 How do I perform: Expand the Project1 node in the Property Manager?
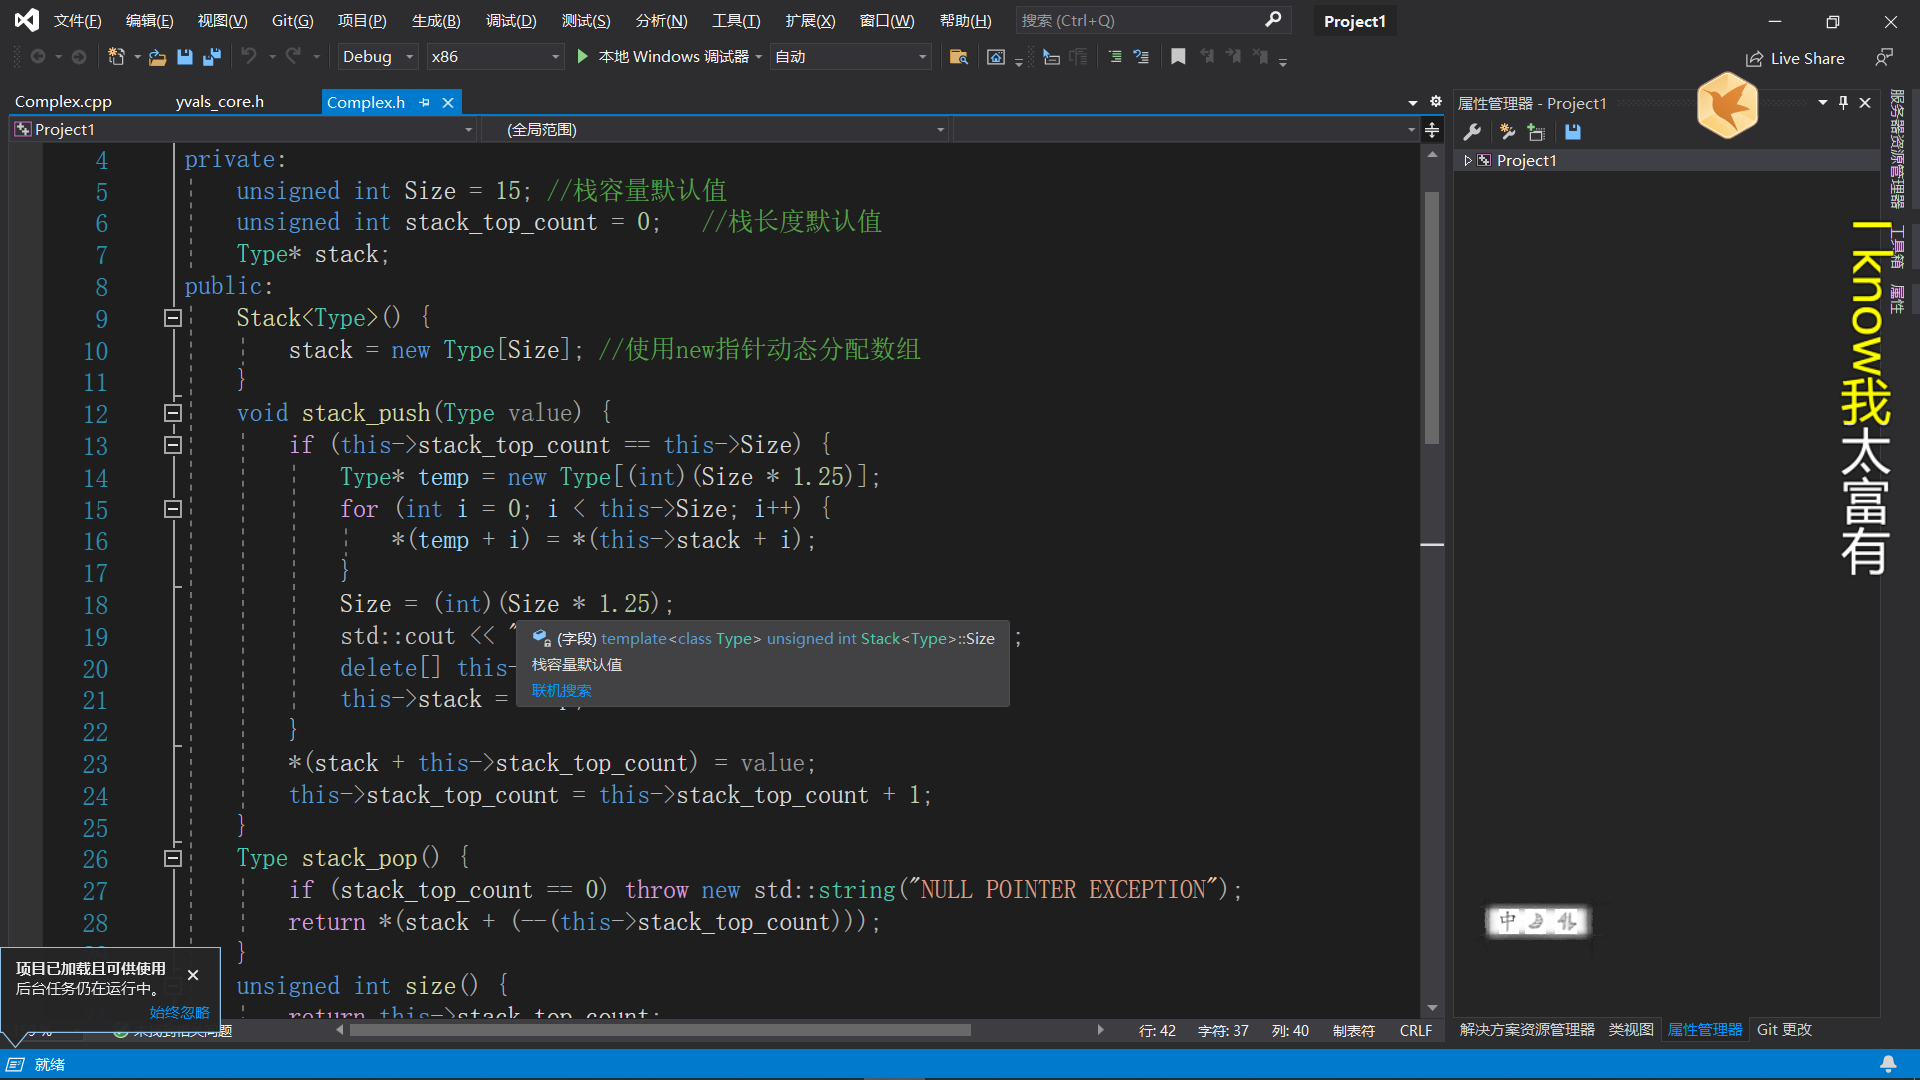(x=1468, y=160)
